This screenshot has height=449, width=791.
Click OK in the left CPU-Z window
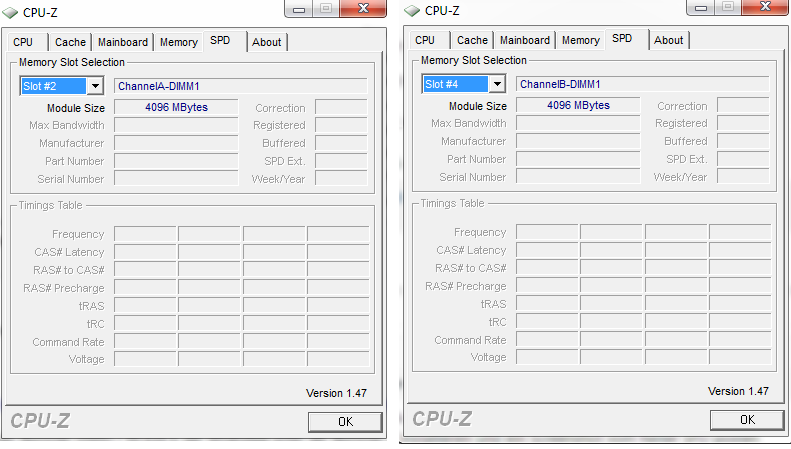point(345,422)
